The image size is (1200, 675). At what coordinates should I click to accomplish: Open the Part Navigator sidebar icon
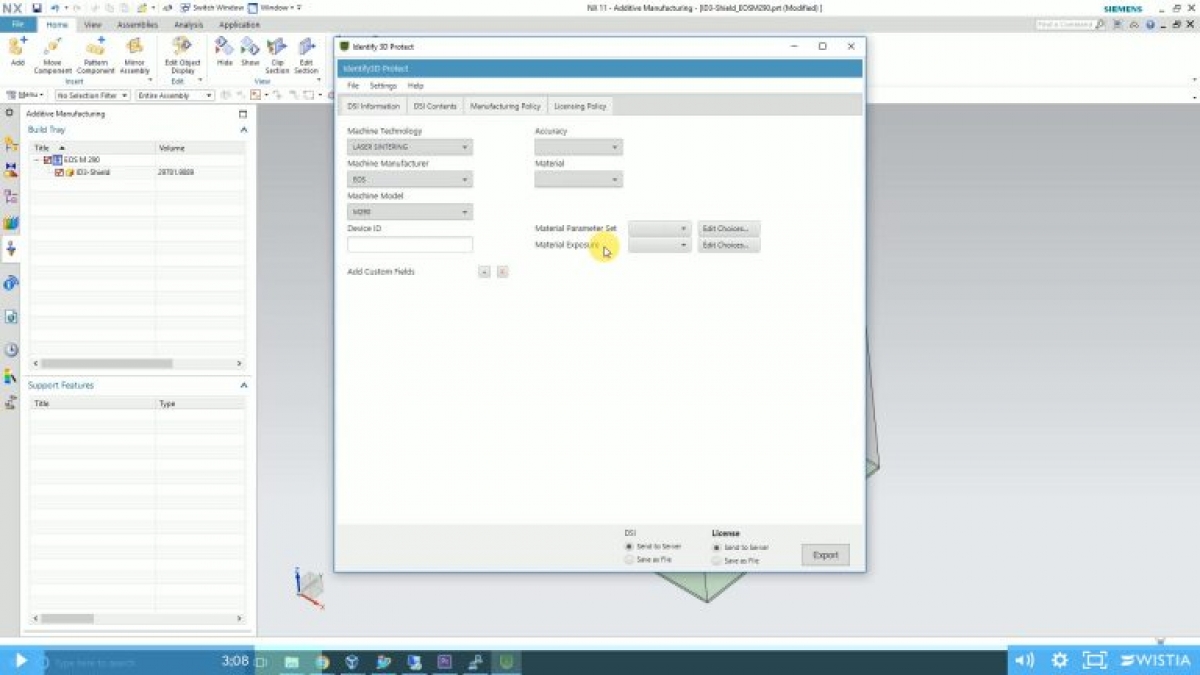pyautogui.click(x=11, y=197)
